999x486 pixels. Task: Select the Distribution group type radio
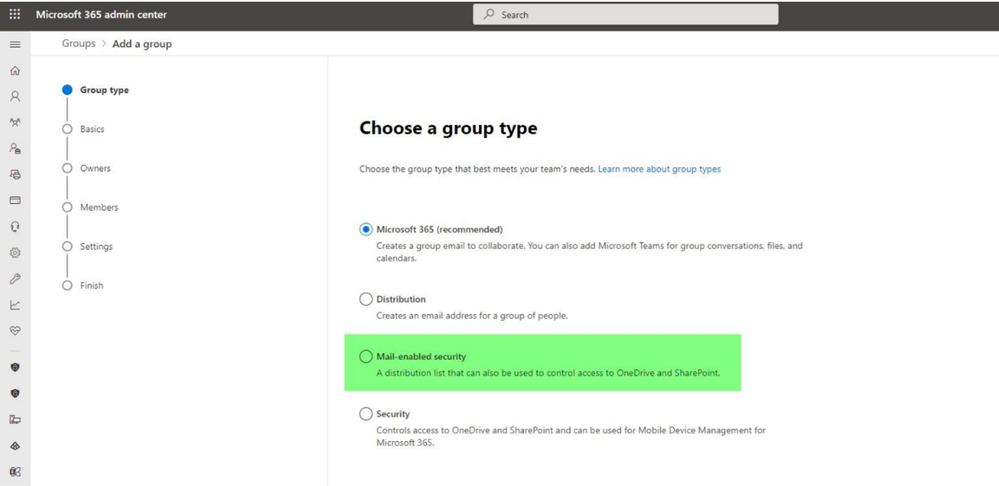(x=366, y=299)
